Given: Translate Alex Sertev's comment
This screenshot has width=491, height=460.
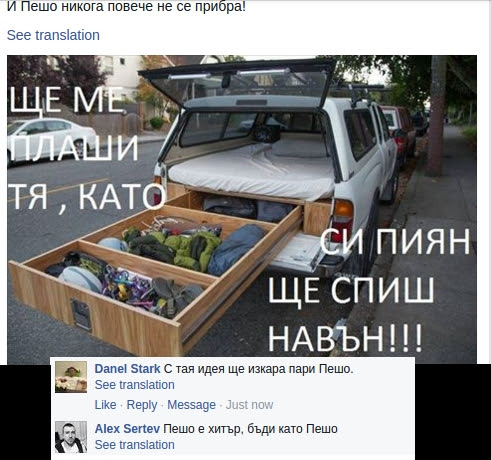Looking at the screenshot, I should point(135,445).
